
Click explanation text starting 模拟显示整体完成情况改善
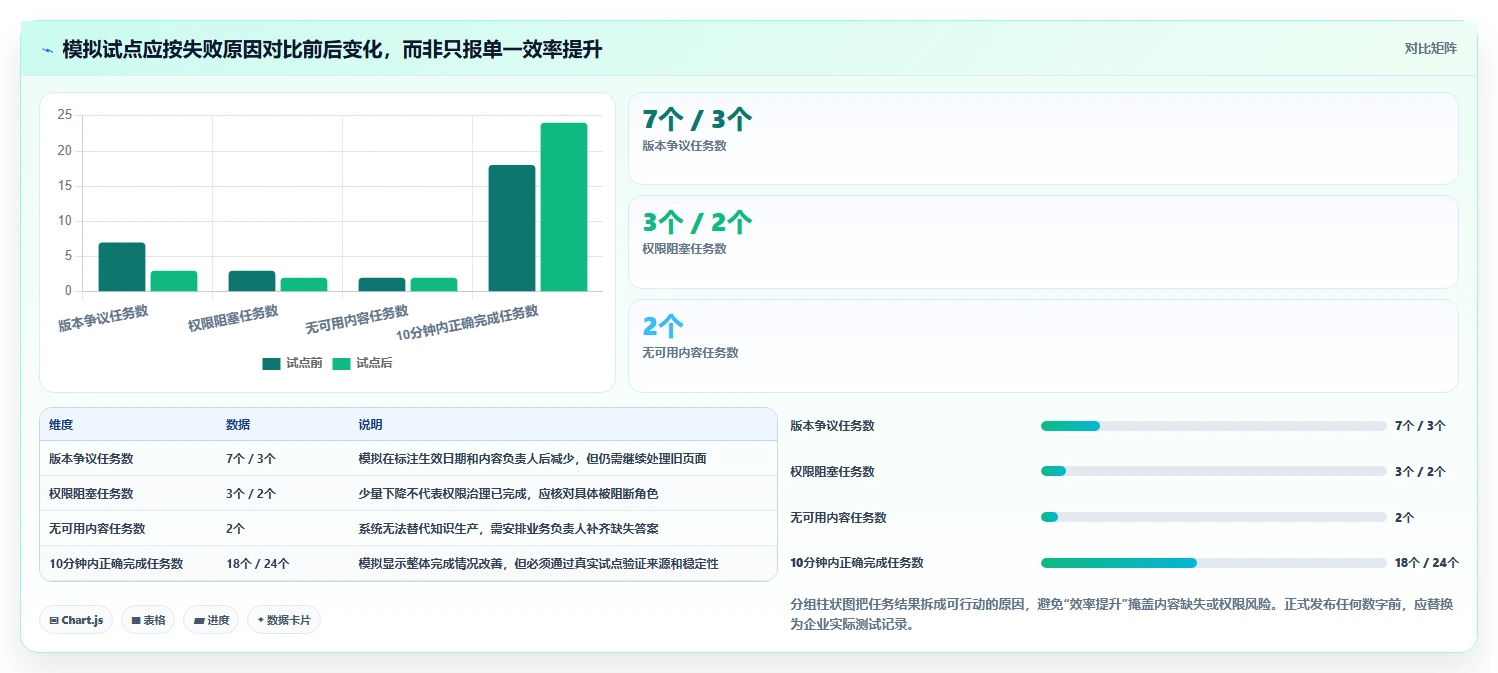pyautogui.click(x=538, y=564)
